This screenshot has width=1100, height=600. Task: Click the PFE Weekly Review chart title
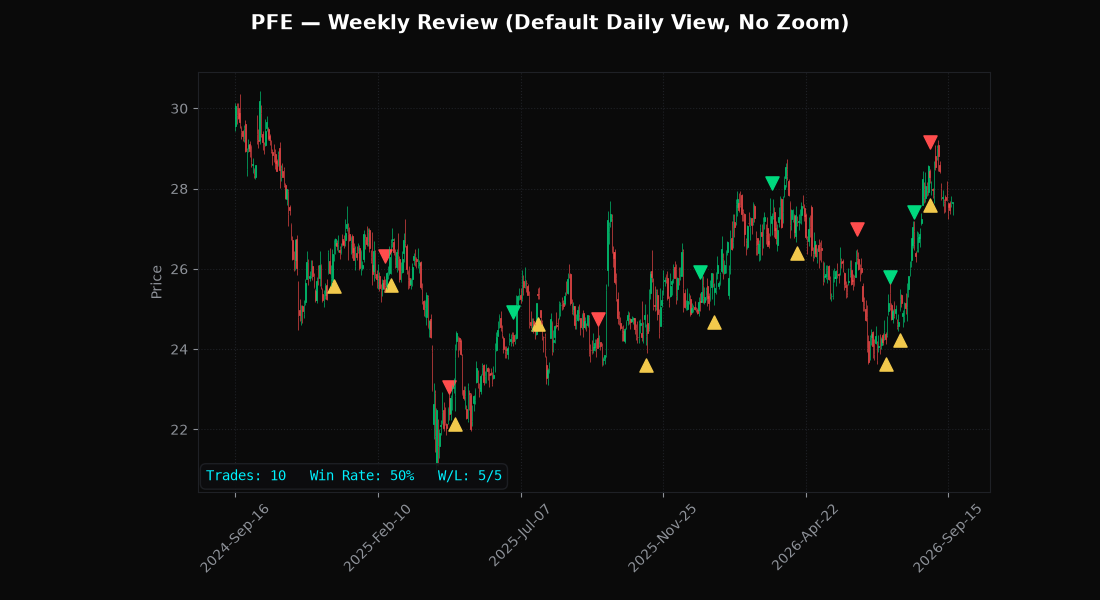550,22
